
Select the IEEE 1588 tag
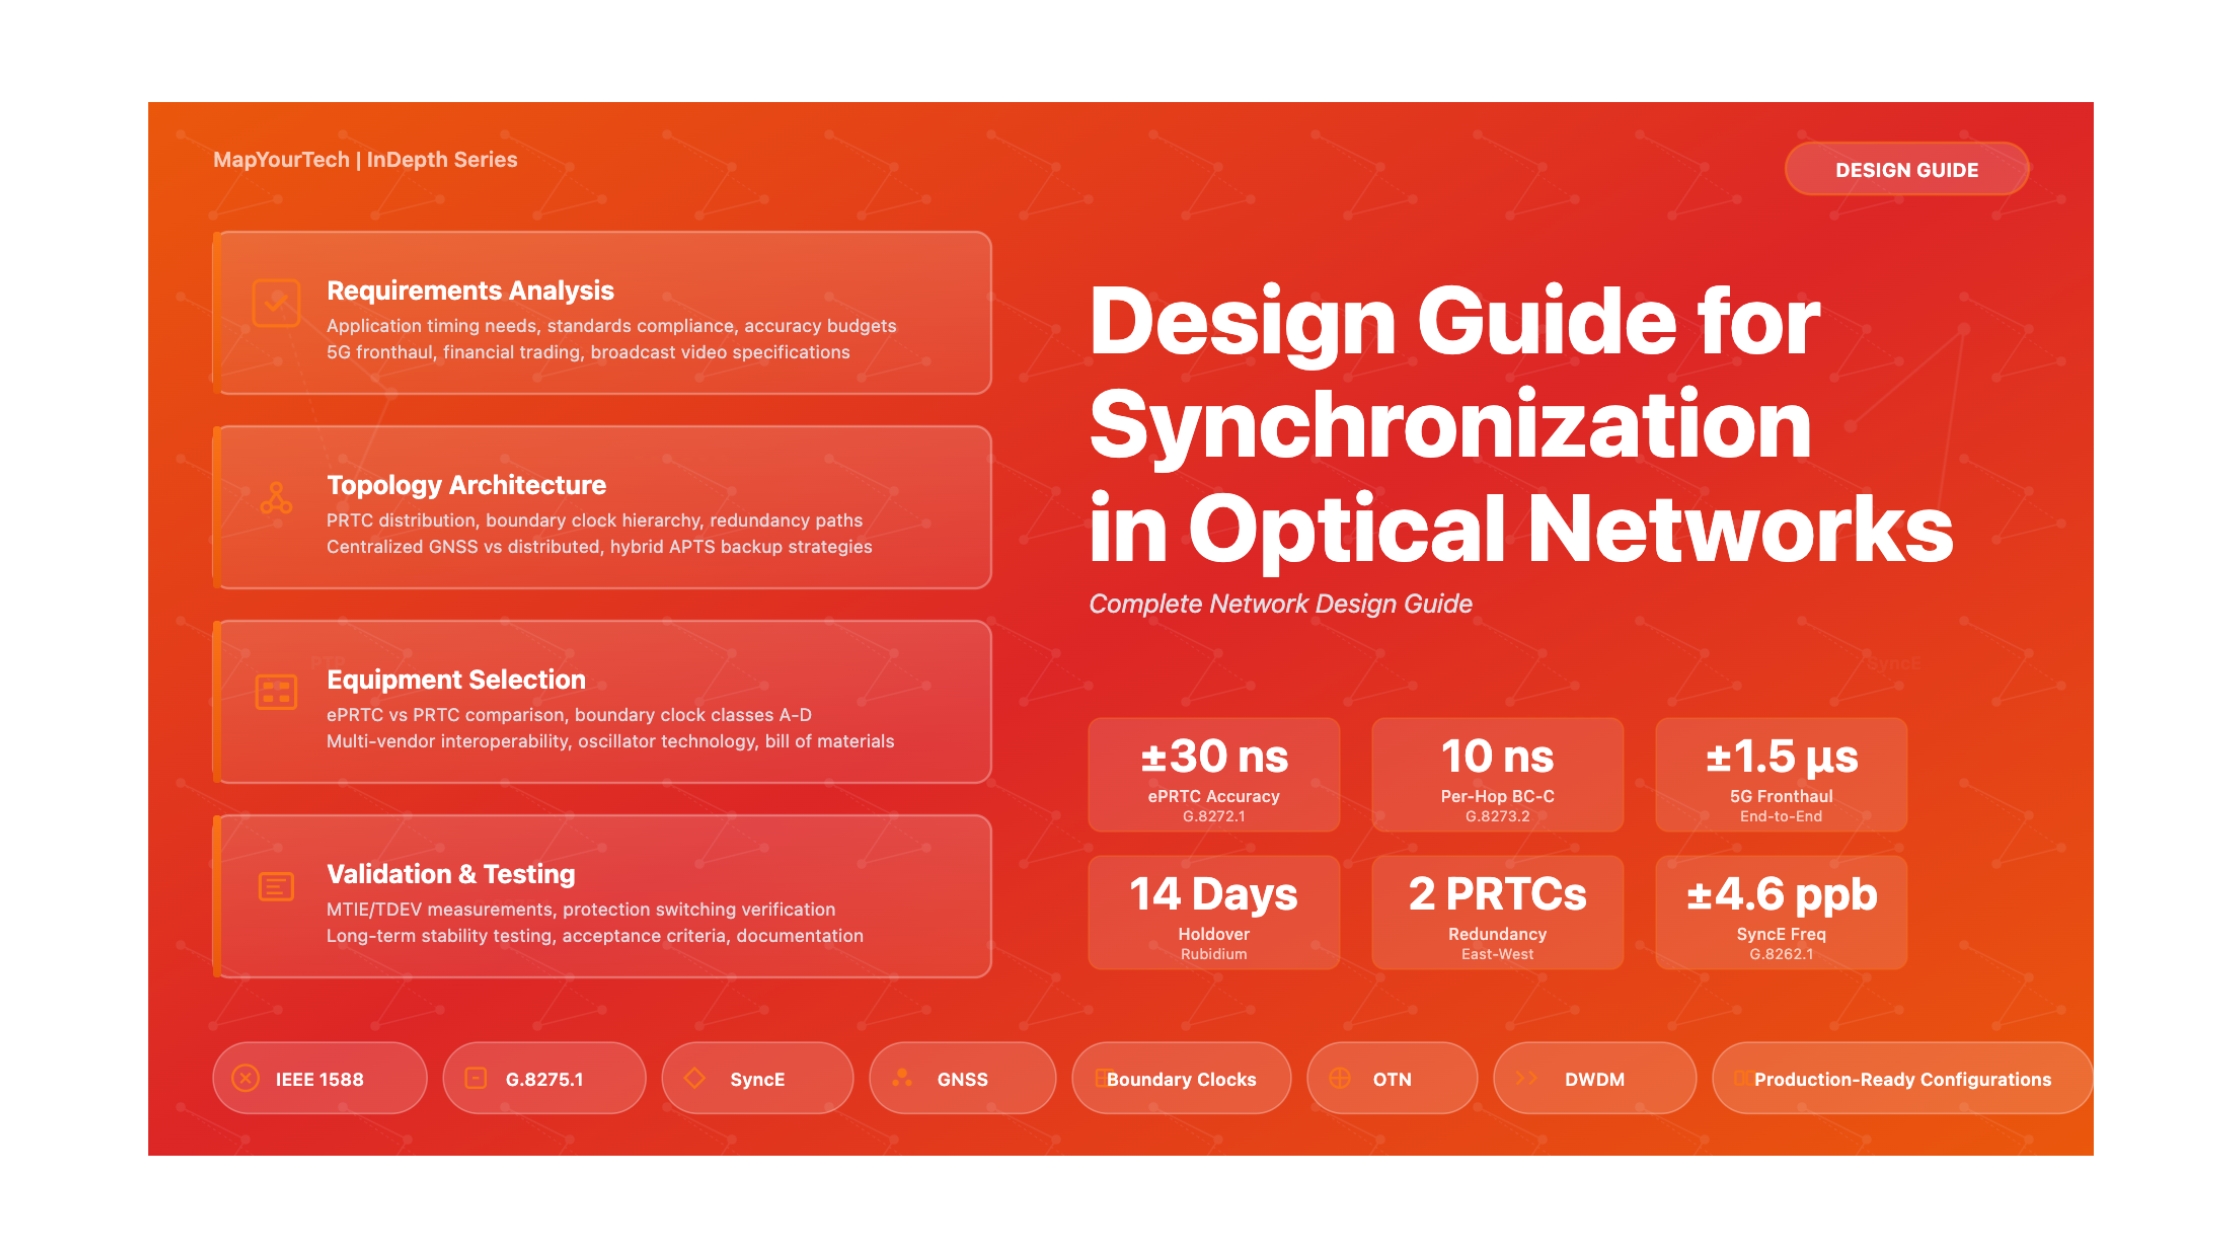(x=320, y=1079)
